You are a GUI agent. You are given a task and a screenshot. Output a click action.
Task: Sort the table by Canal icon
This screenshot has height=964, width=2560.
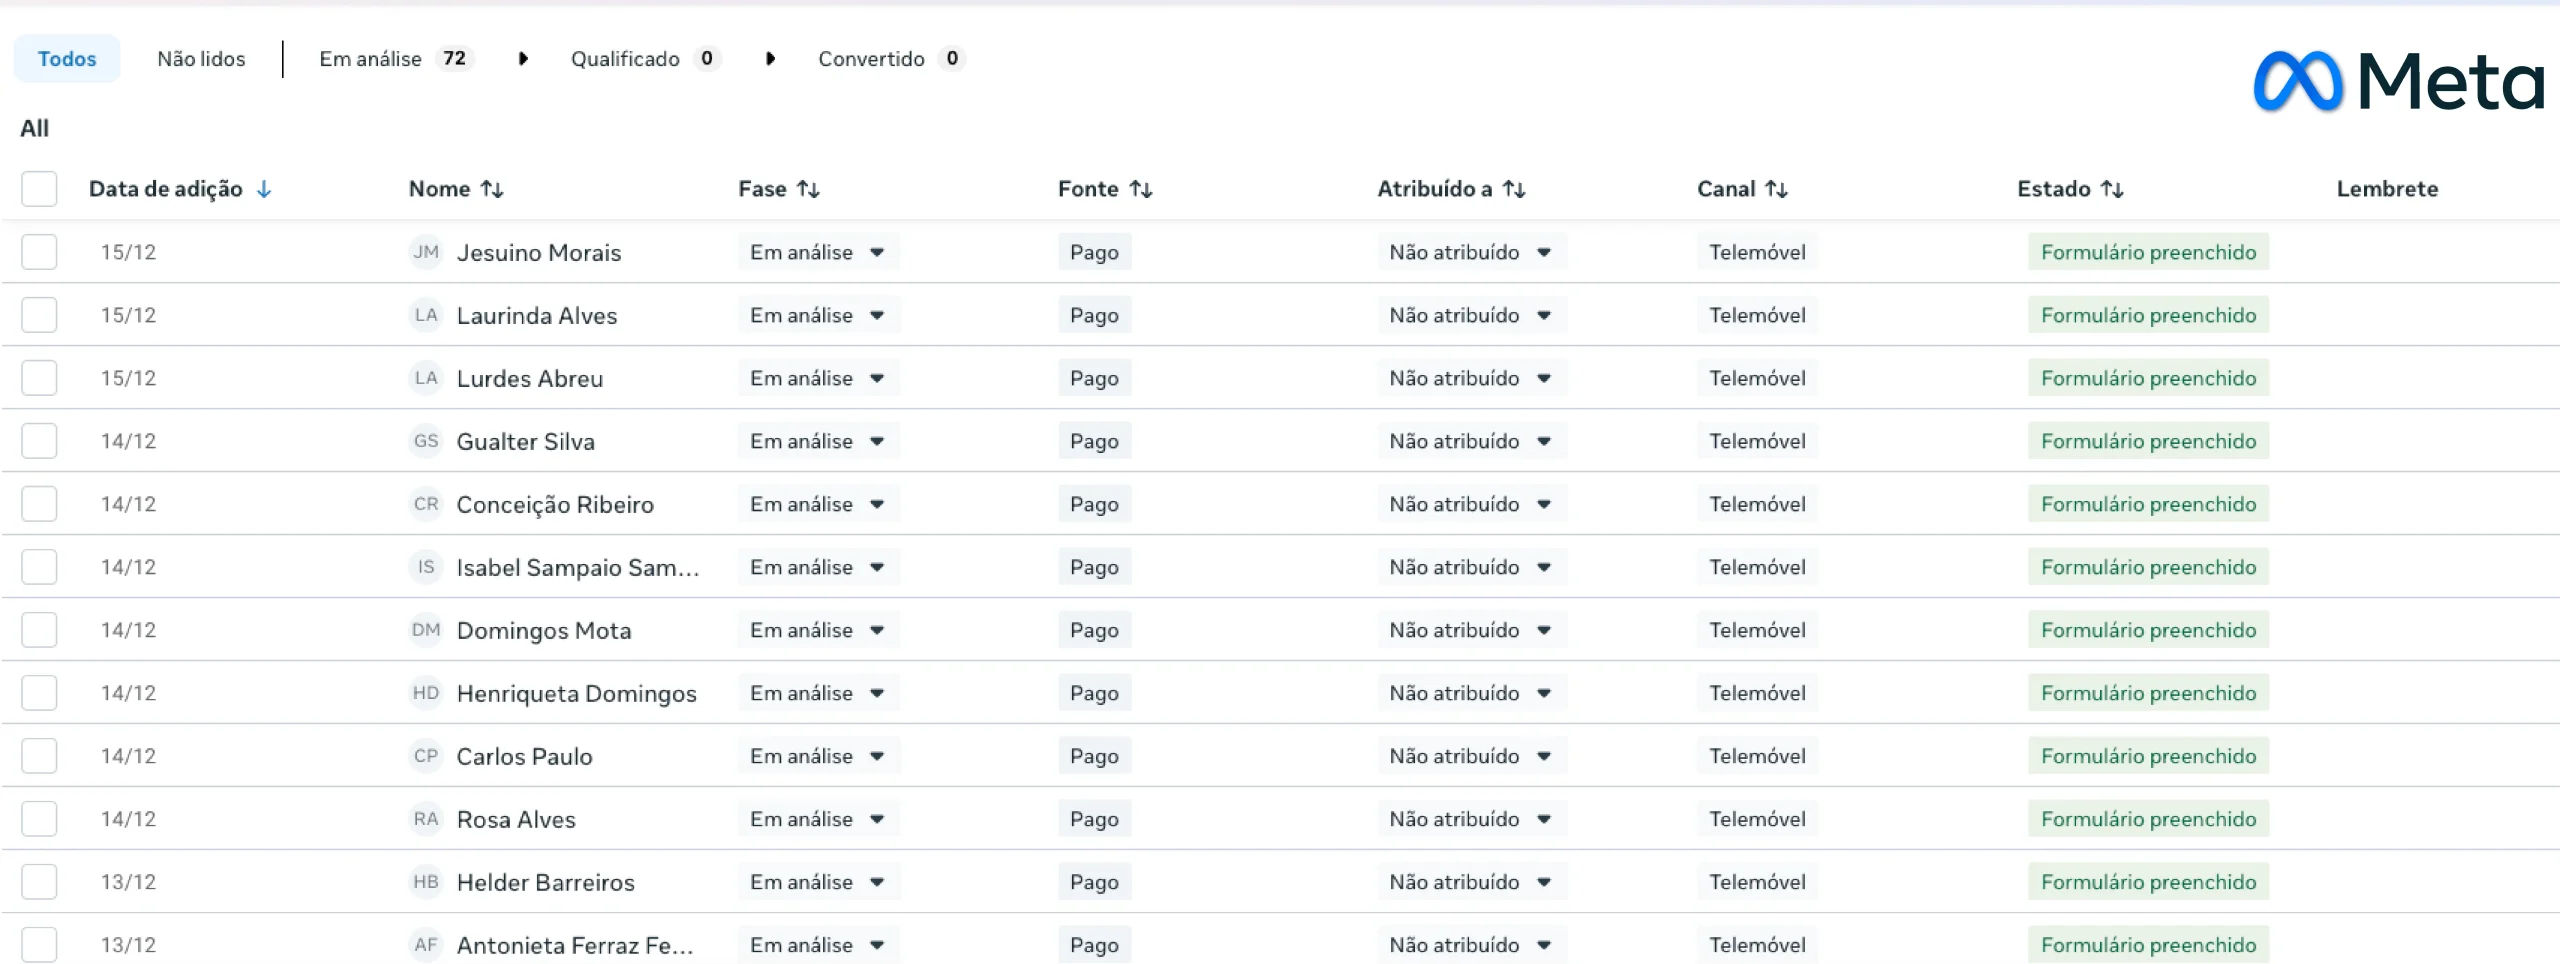(1776, 189)
